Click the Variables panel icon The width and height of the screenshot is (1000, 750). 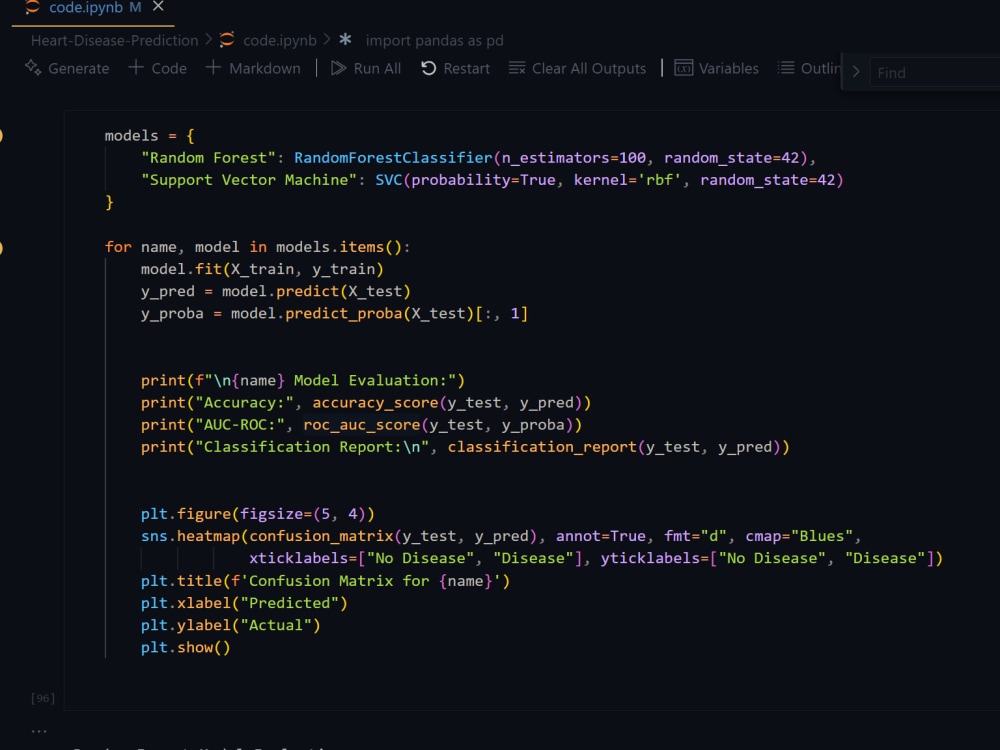[x=684, y=68]
